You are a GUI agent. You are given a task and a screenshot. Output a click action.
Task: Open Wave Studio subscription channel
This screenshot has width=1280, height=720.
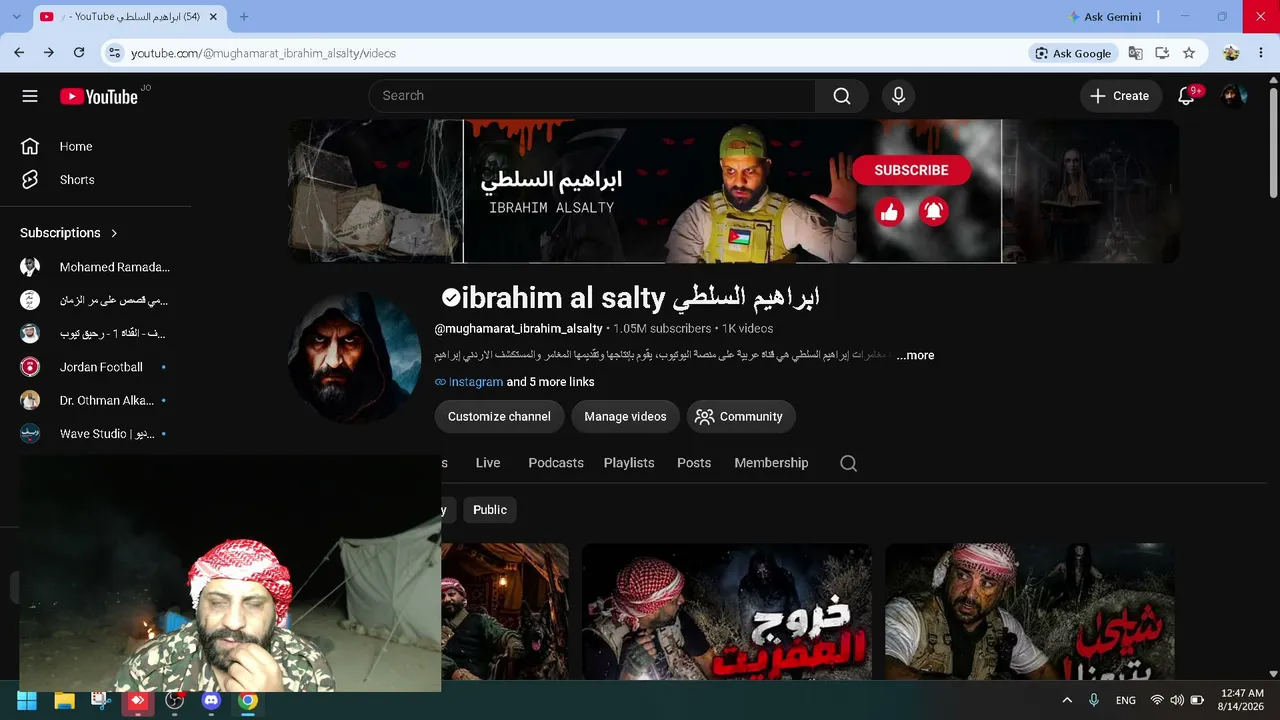pyautogui.click(x=95, y=434)
